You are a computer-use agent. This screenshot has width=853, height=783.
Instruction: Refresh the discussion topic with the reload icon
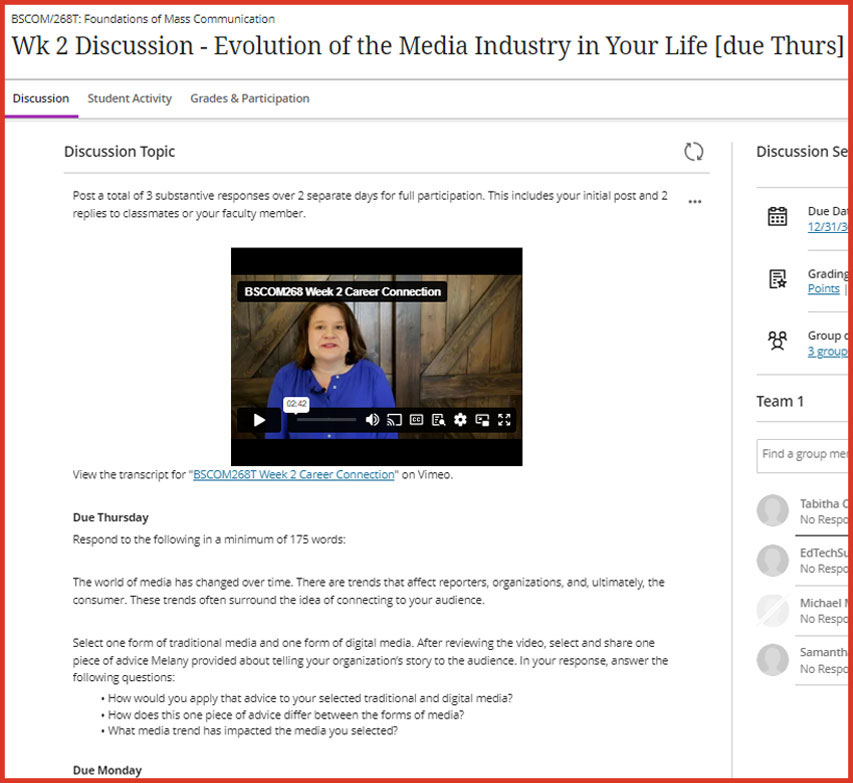click(x=693, y=152)
